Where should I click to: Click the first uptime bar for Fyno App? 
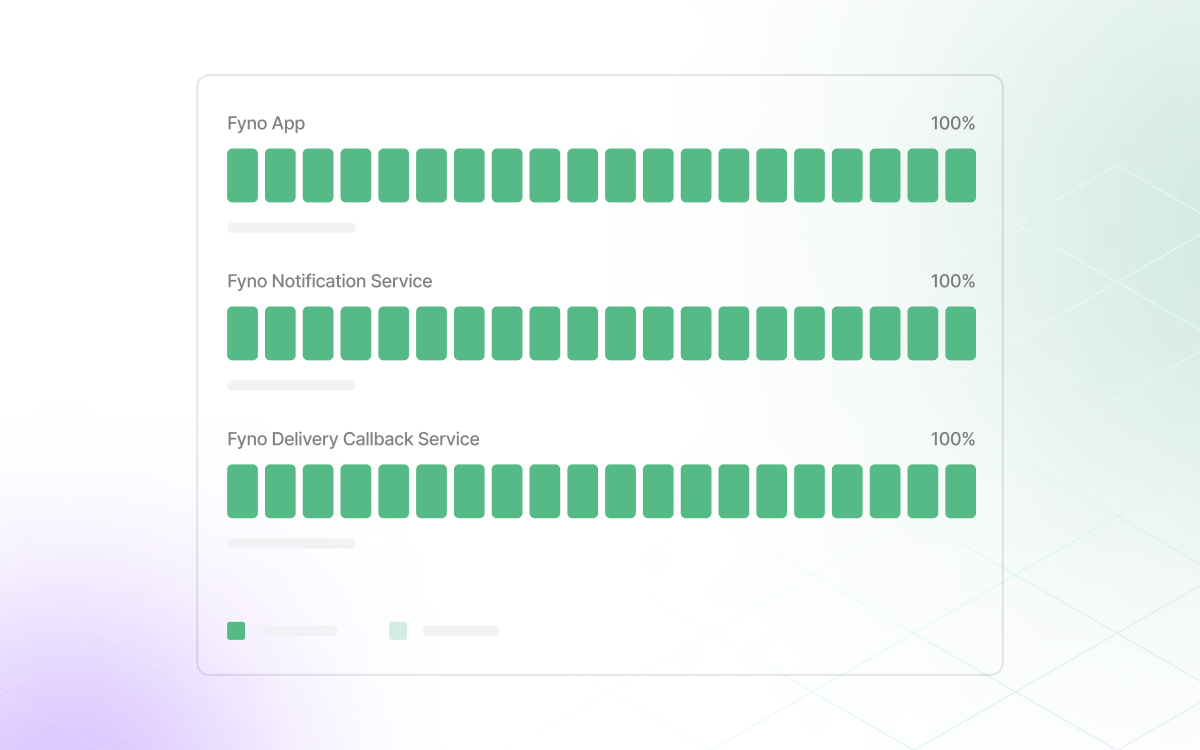pos(242,174)
